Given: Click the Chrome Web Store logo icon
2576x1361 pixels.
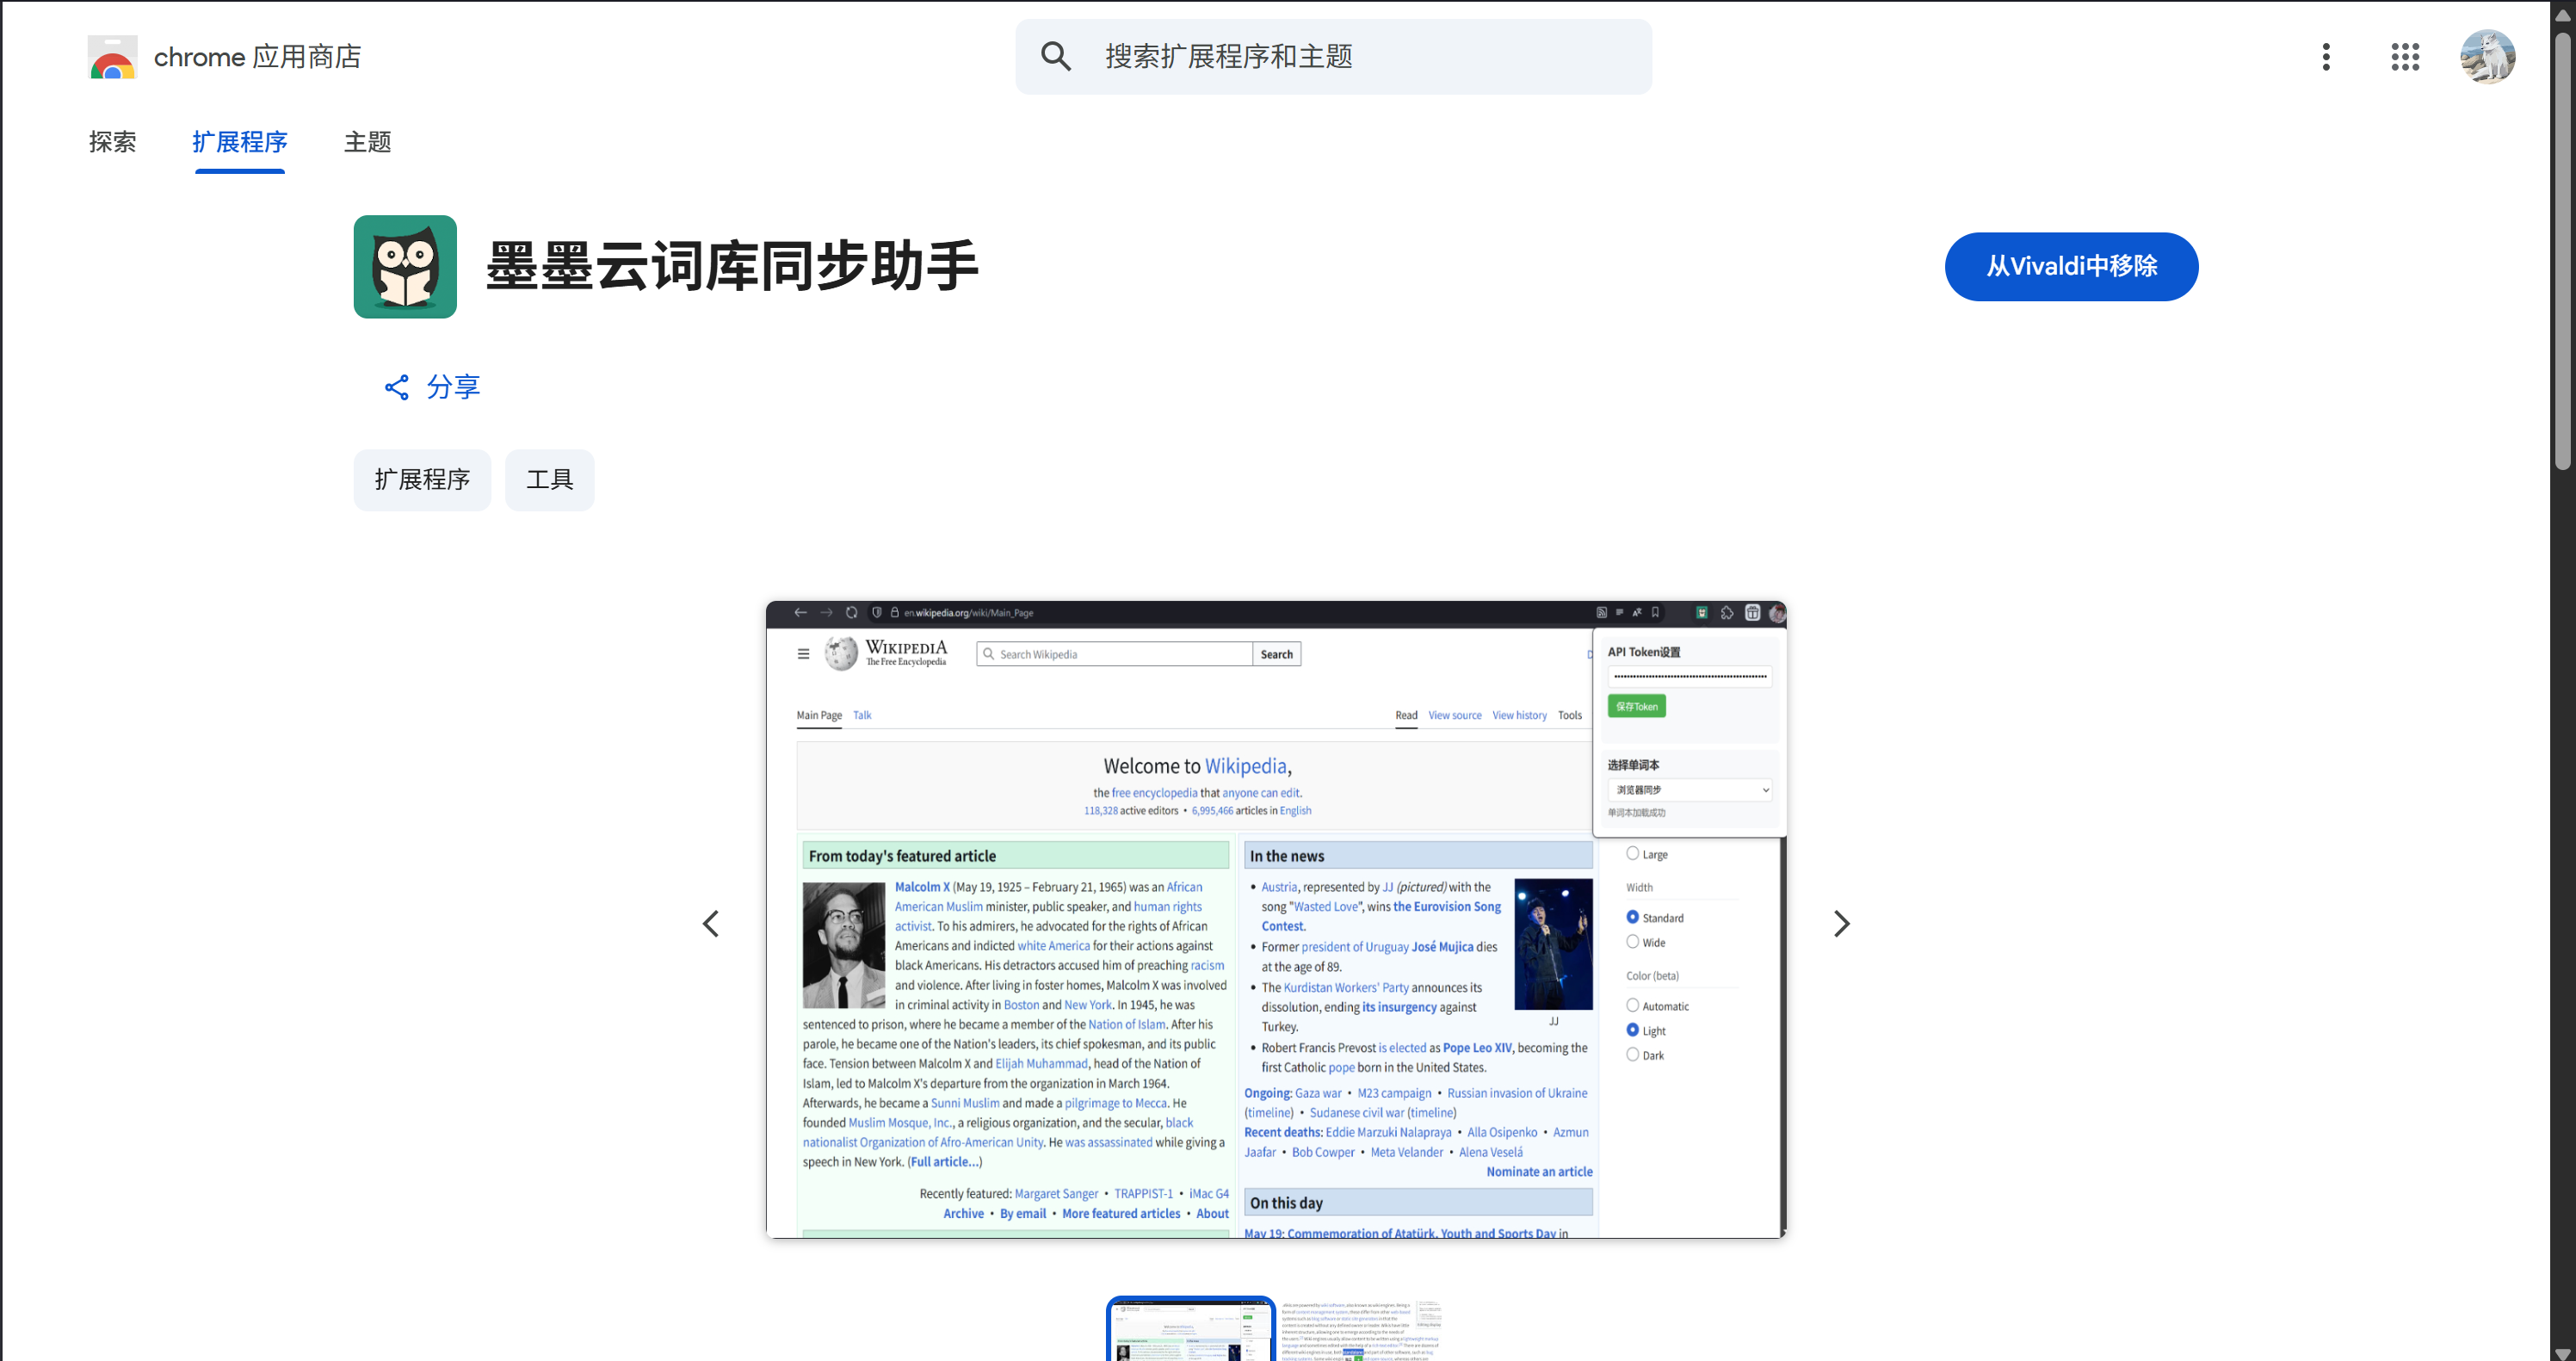Looking at the screenshot, I should (112, 57).
